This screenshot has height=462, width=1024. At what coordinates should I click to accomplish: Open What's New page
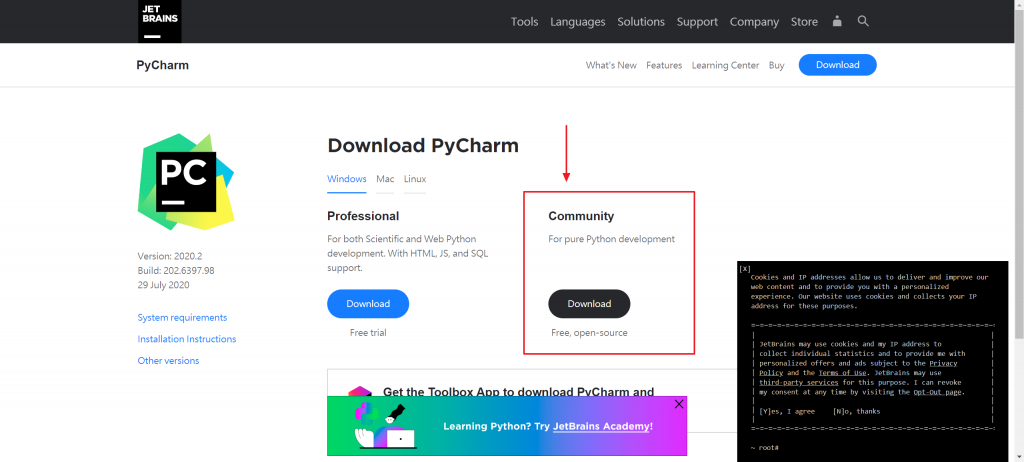[611, 65]
